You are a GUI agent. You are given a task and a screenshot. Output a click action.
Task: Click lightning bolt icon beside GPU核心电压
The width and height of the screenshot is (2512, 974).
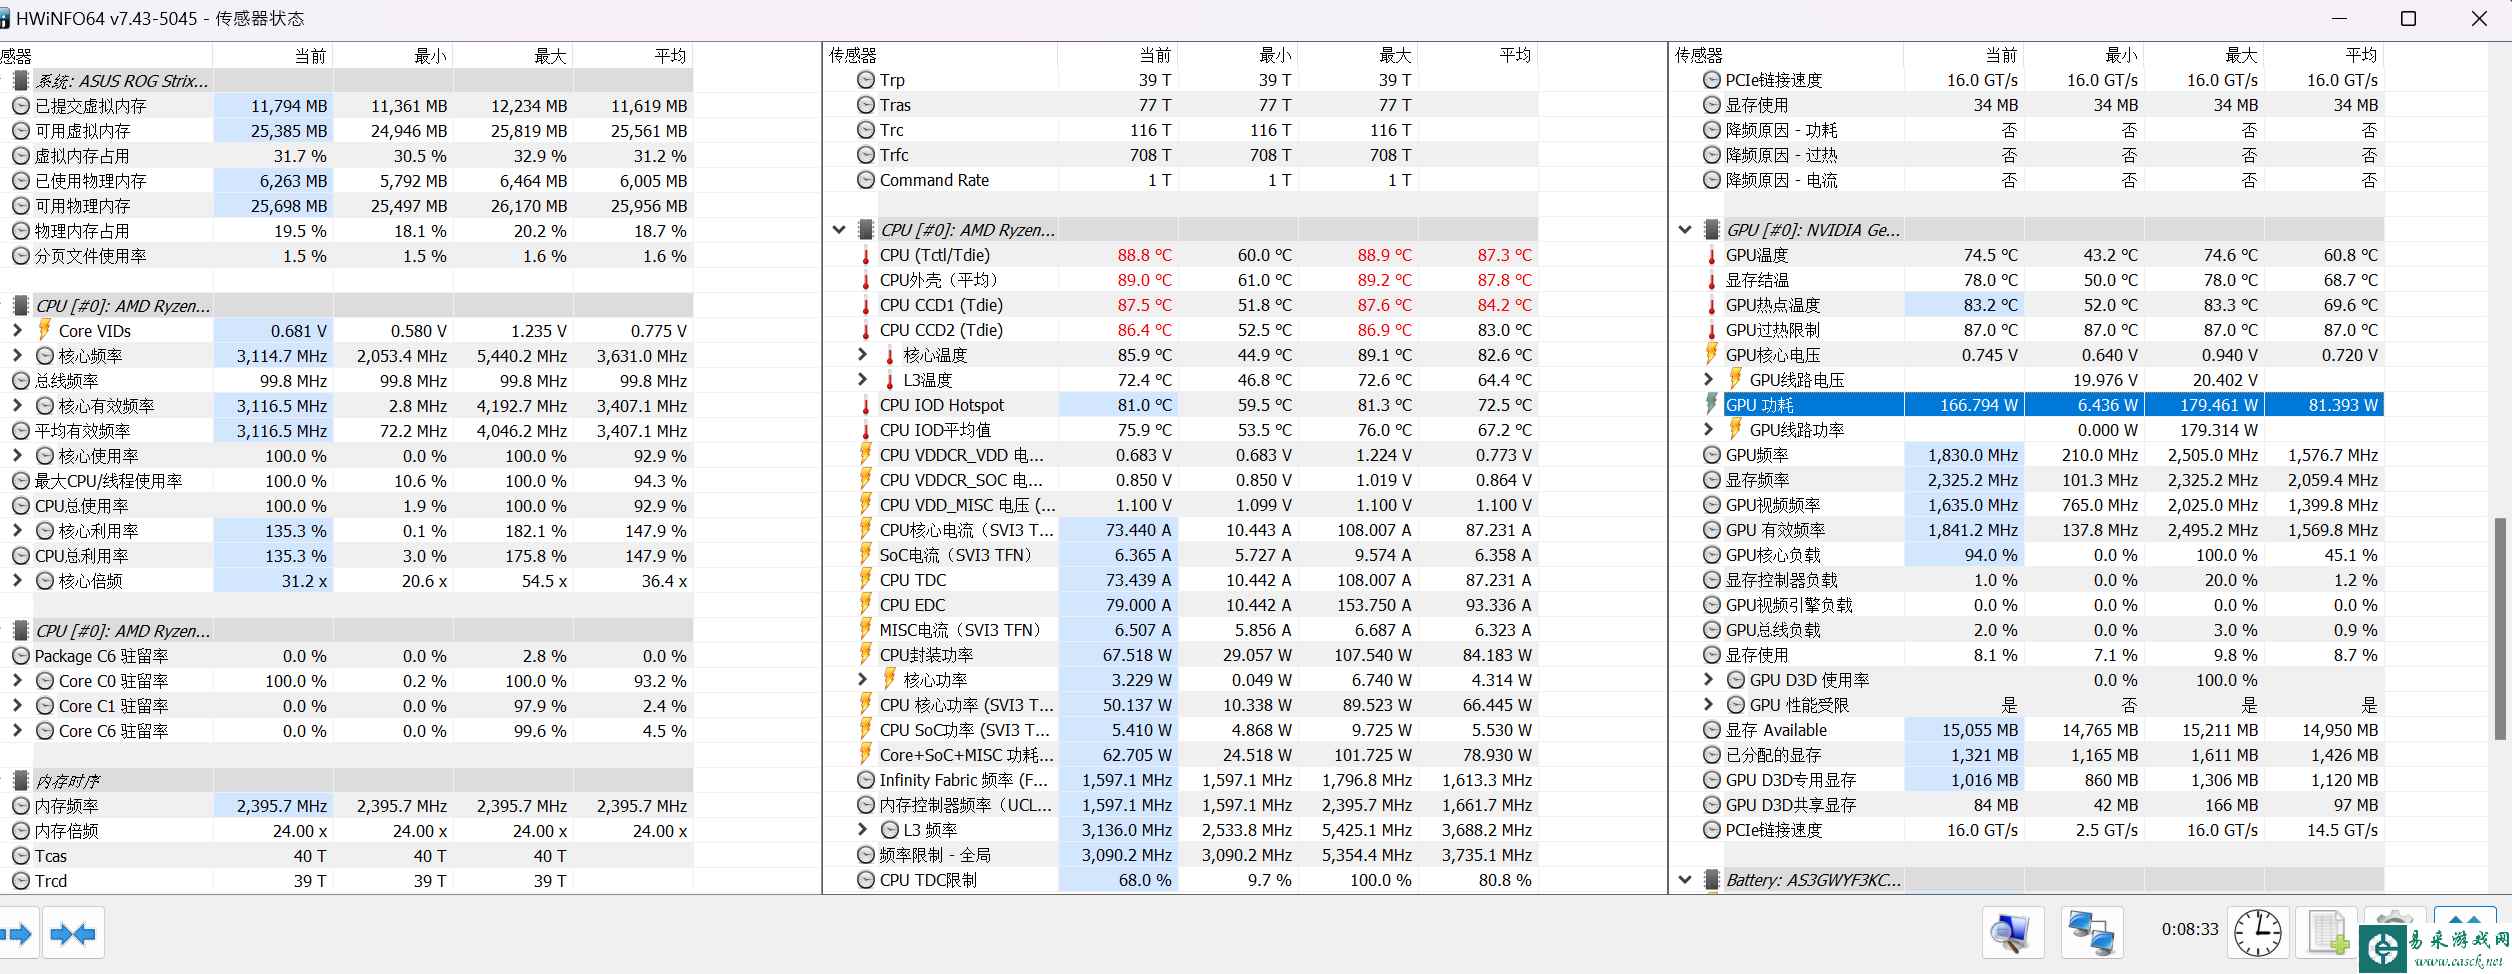click(1712, 355)
